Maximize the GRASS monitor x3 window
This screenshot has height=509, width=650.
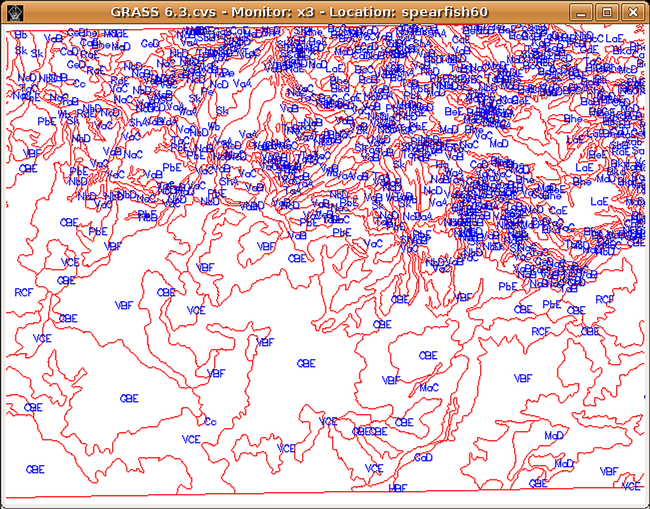pyautogui.click(x=607, y=12)
